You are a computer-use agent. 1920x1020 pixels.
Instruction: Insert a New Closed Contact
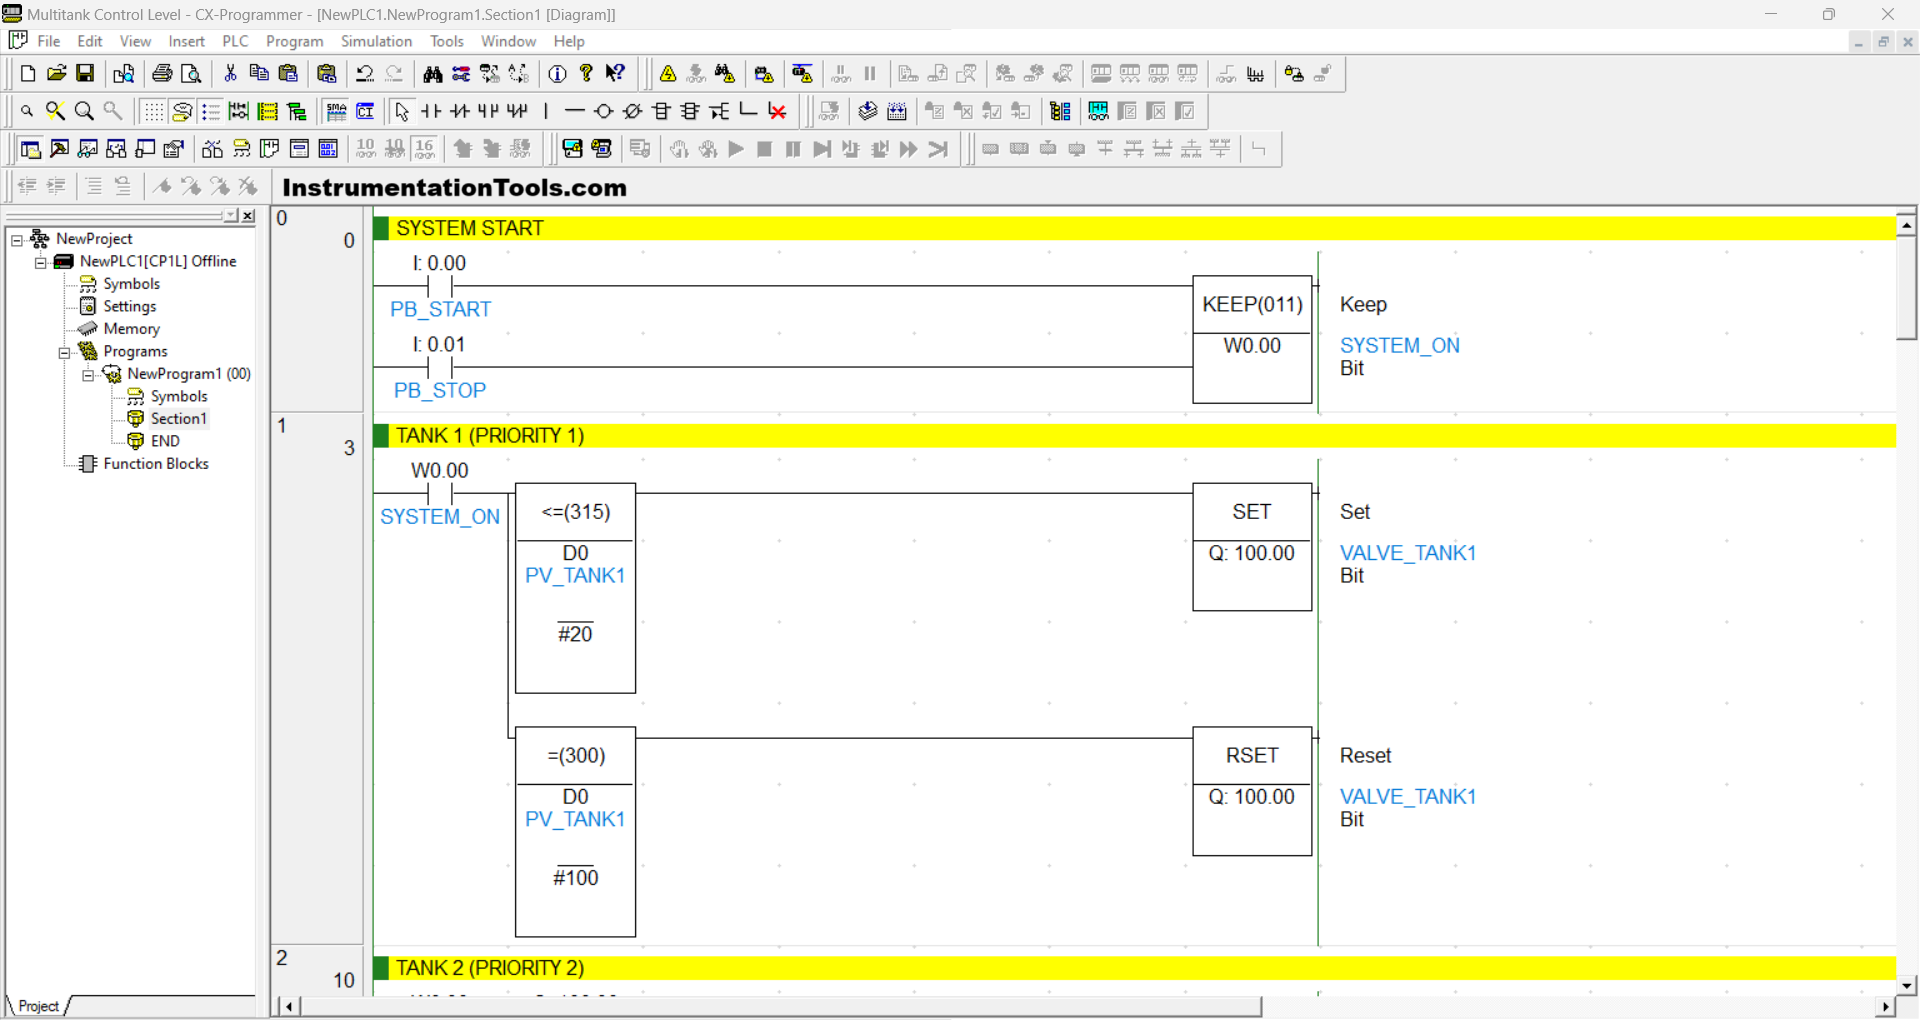pyautogui.click(x=460, y=111)
